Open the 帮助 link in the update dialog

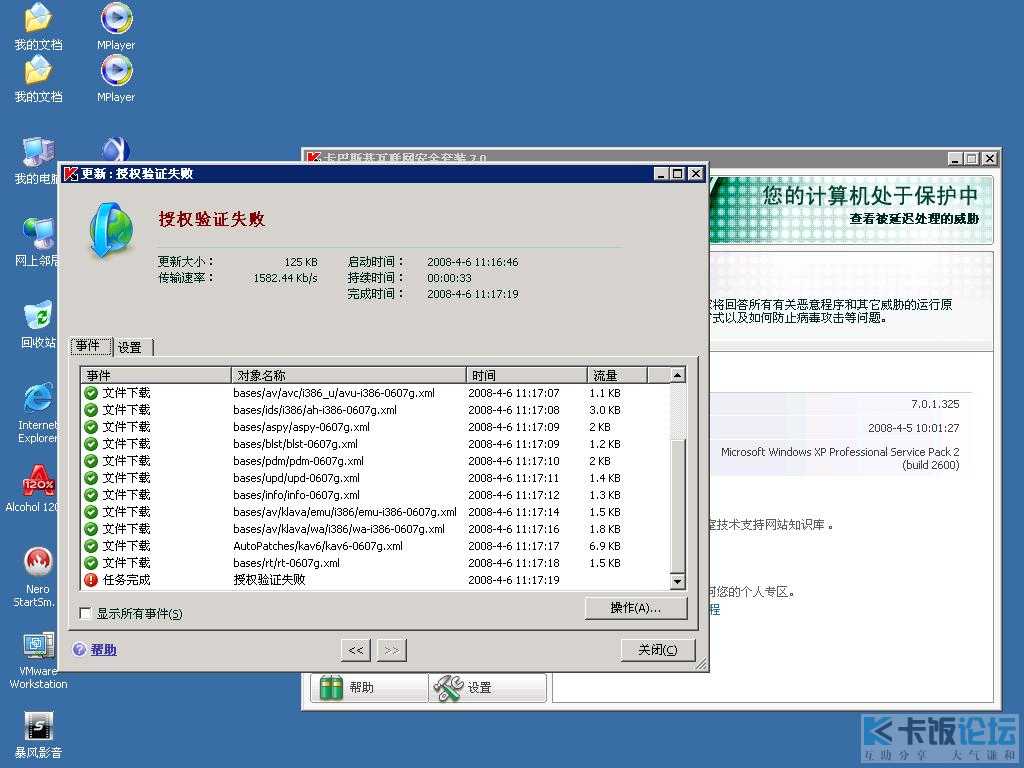point(103,650)
